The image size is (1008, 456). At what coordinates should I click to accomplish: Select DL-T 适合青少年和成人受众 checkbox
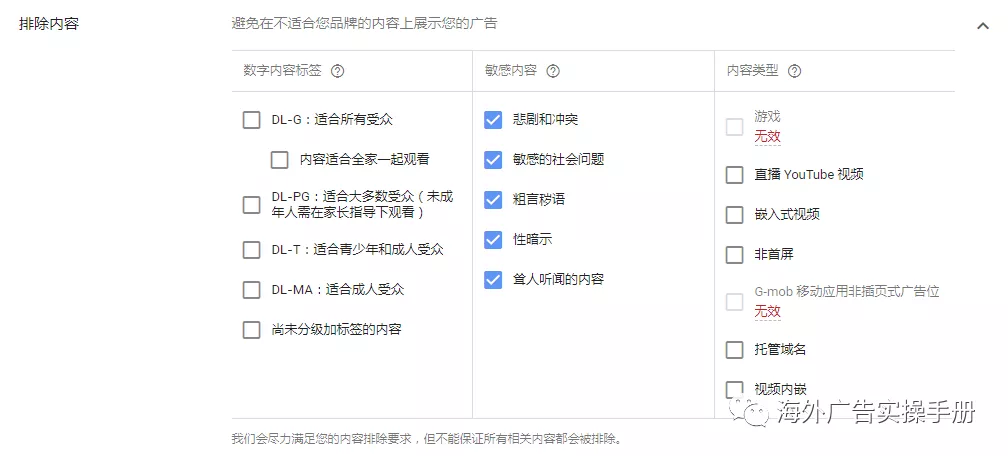point(251,250)
